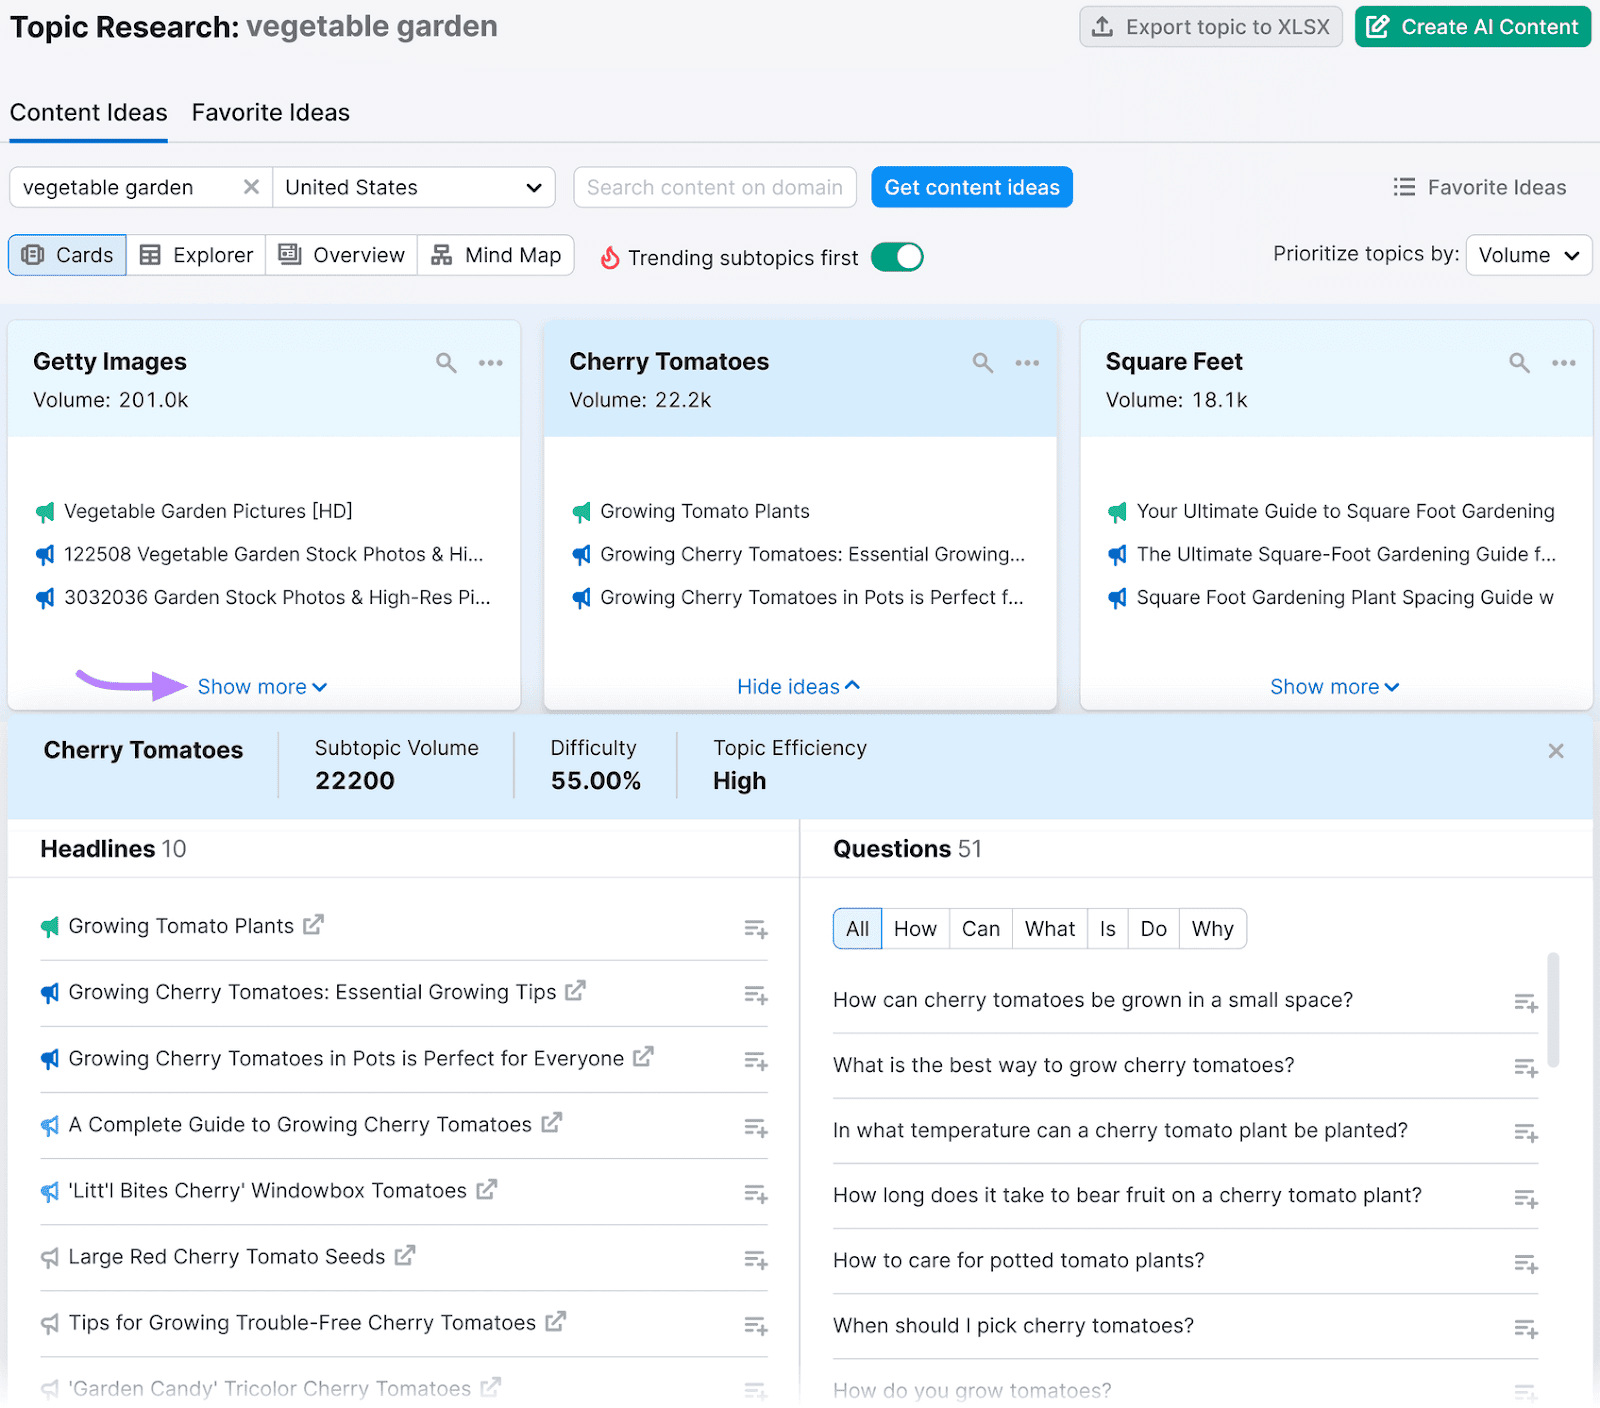Open more options on Getty Images card
This screenshot has height=1408, width=1600.
coord(490,363)
